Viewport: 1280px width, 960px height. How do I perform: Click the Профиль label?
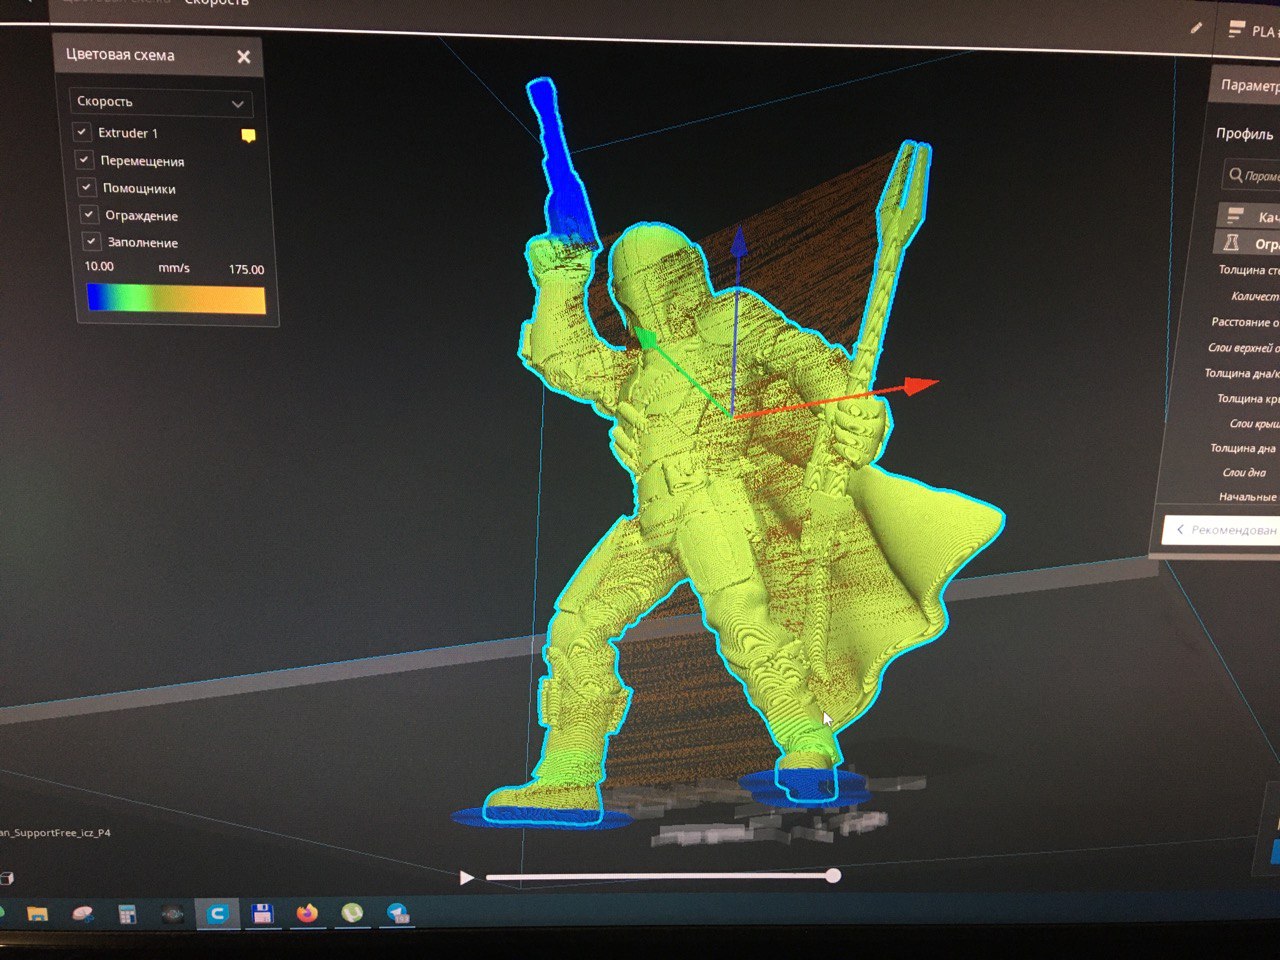point(1244,134)
